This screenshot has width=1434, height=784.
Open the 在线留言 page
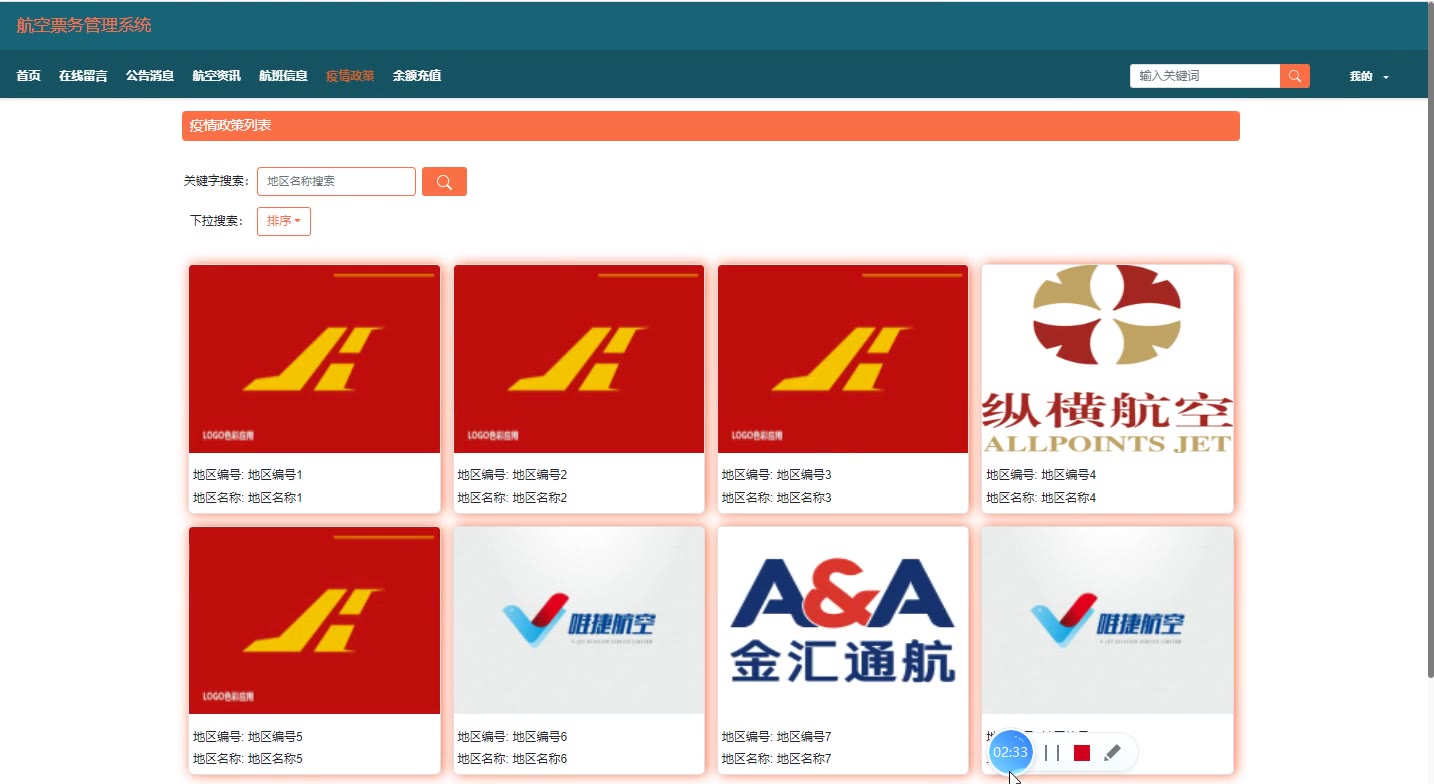[83, 76]
